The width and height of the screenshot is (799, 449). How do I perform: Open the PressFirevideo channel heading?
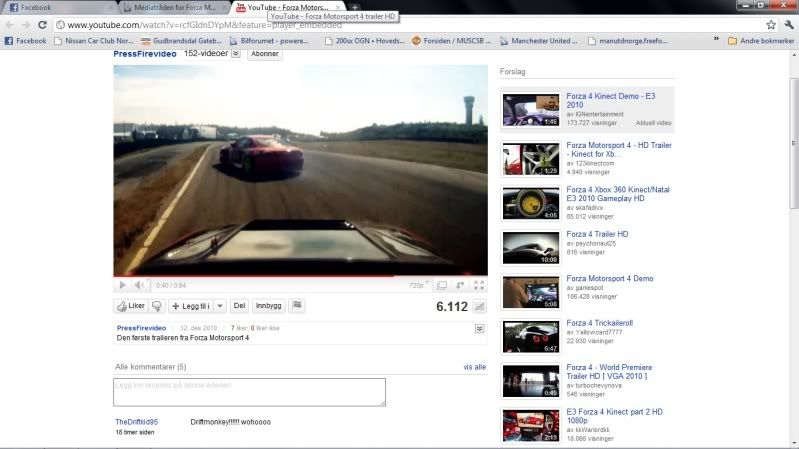click(145, 54)
